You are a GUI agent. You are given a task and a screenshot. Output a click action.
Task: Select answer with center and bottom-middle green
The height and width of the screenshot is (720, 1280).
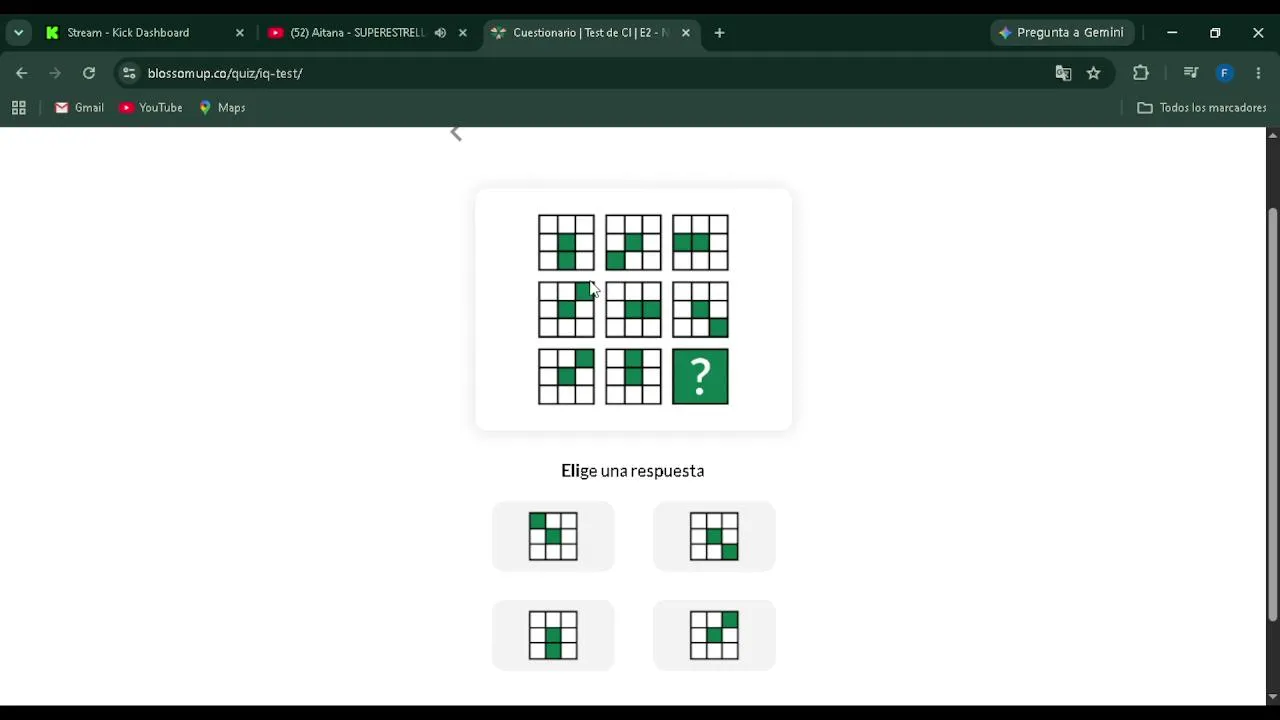[x=553, y=635]
